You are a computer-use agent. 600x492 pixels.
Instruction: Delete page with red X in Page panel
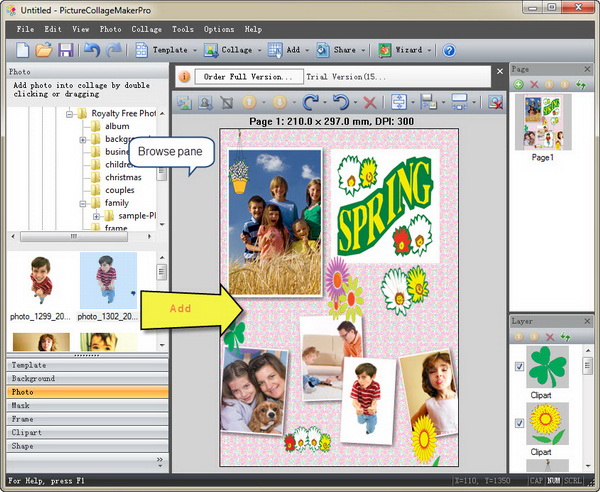(534, 85)
